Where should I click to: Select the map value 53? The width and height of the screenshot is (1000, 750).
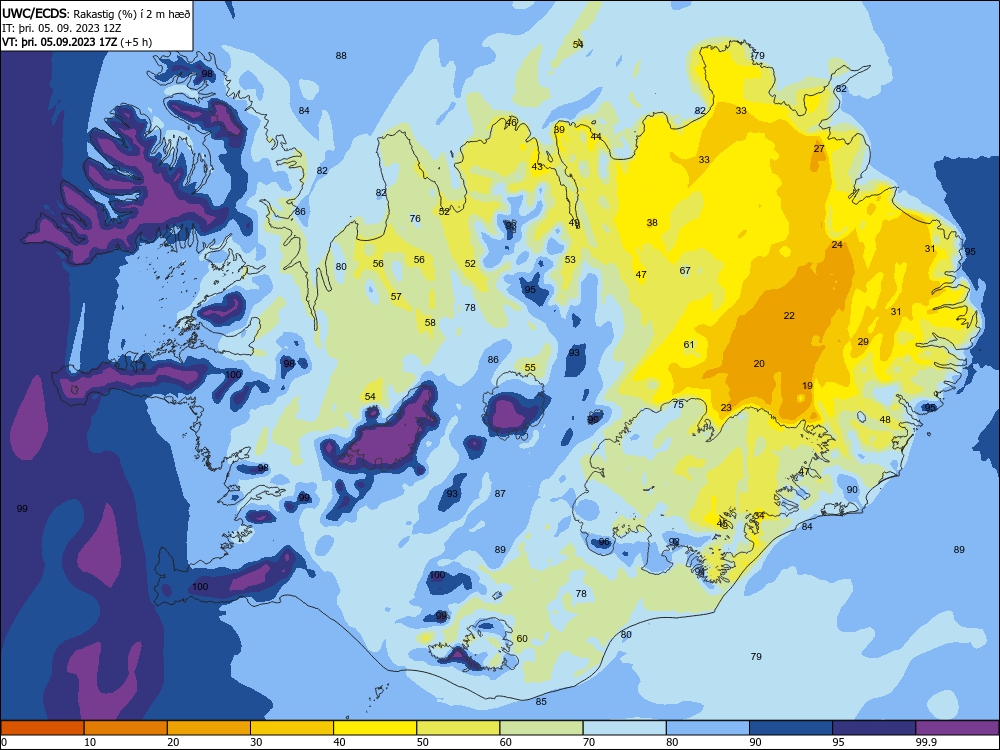click(x=570, y=260)
